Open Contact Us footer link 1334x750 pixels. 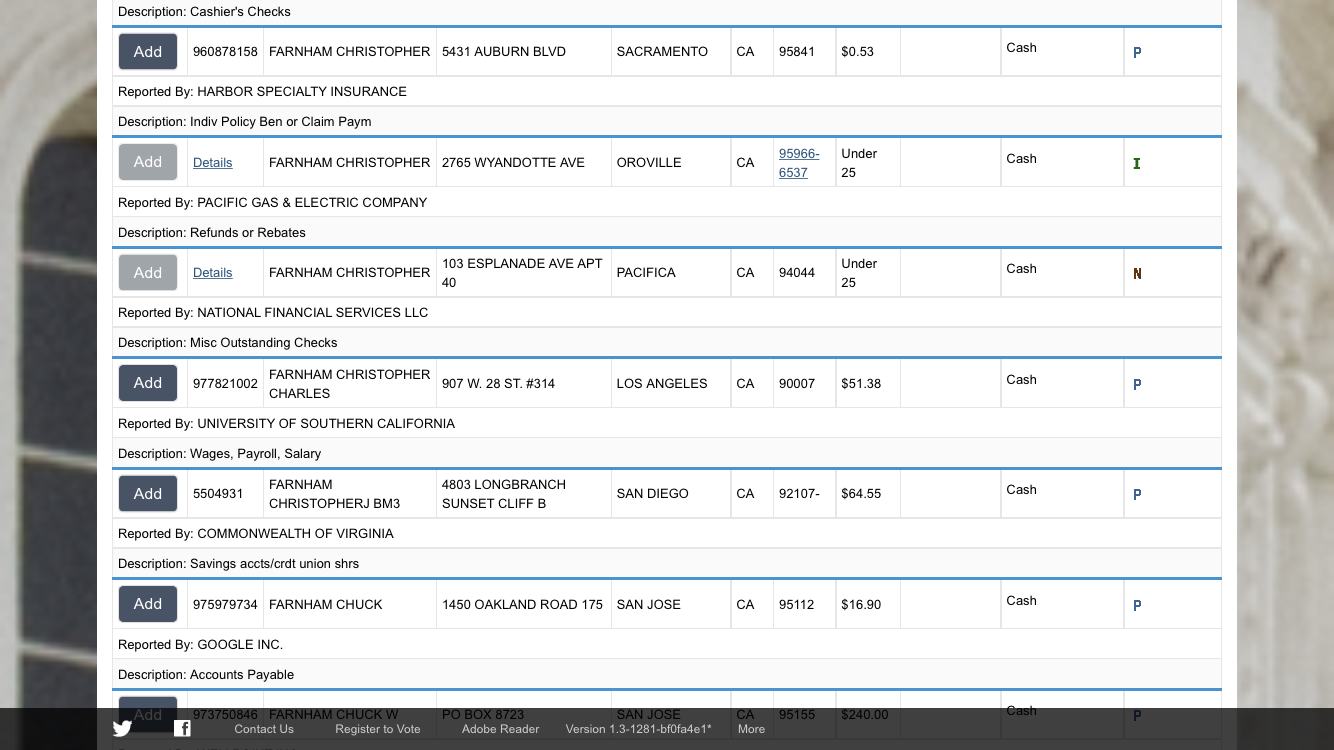click(x=264, y=729)
